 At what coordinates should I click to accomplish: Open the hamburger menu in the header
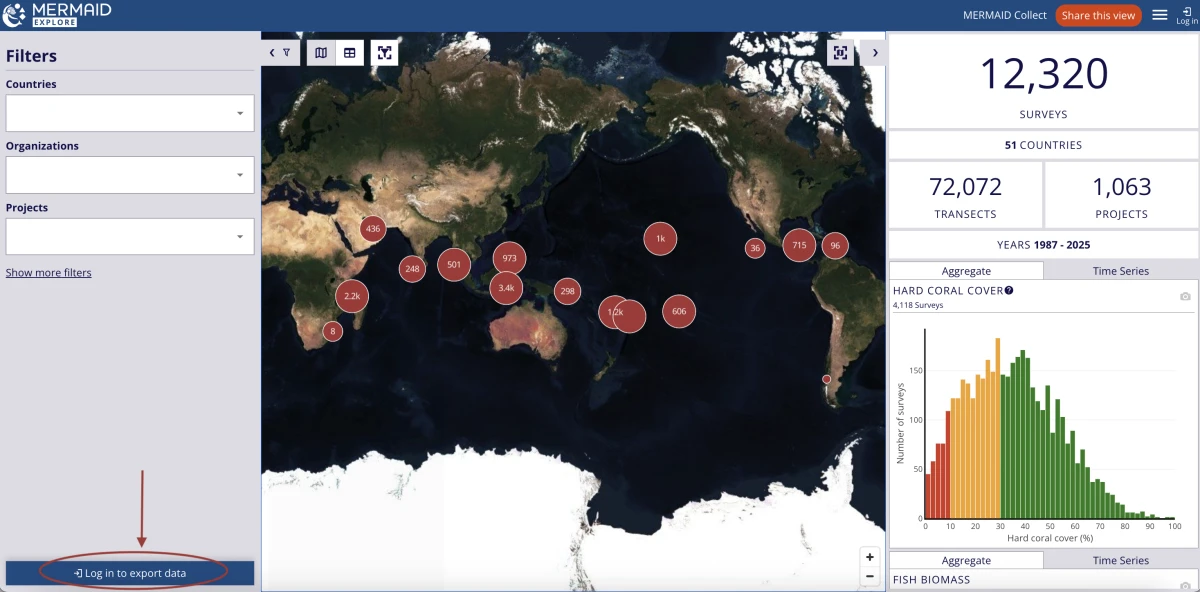[1160, 15]
